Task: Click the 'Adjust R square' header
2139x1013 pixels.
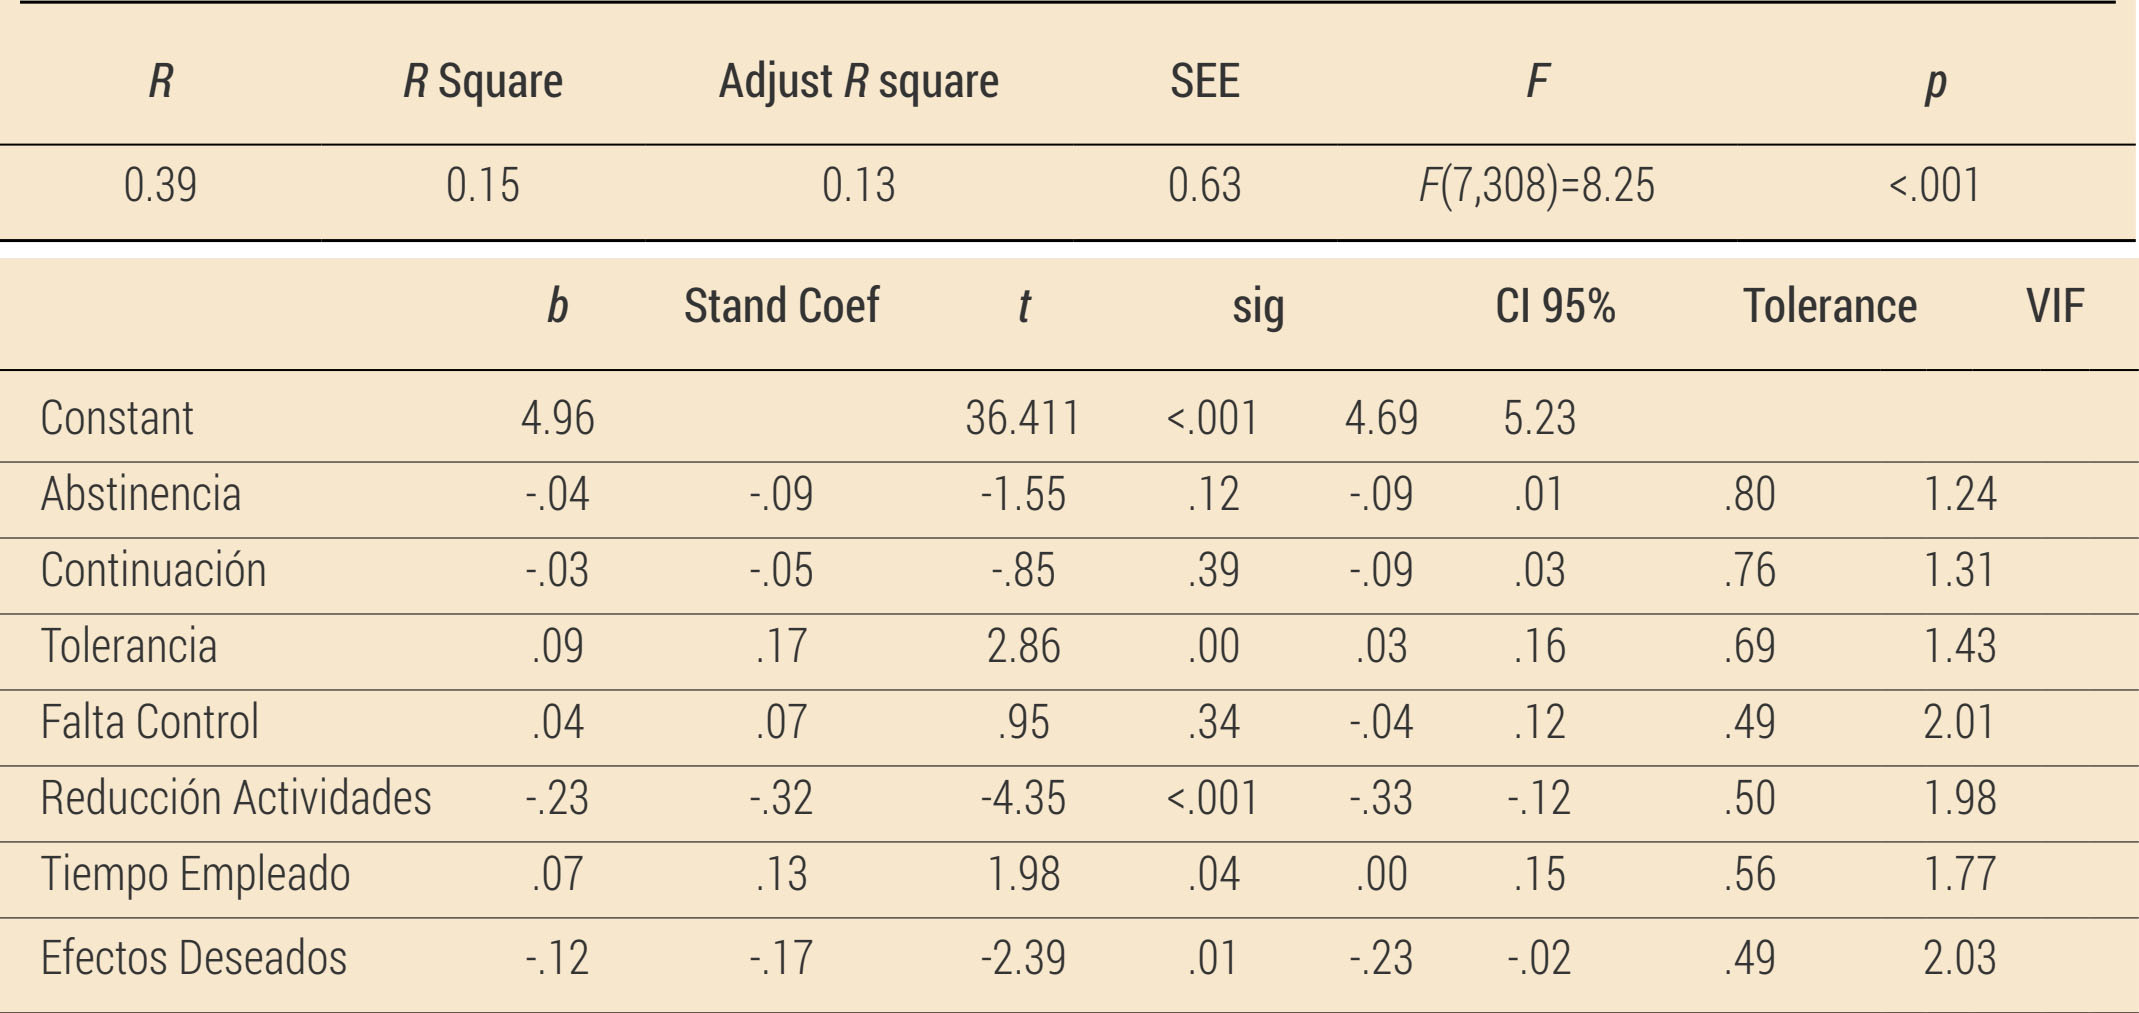Action: [x=858, y=82]
